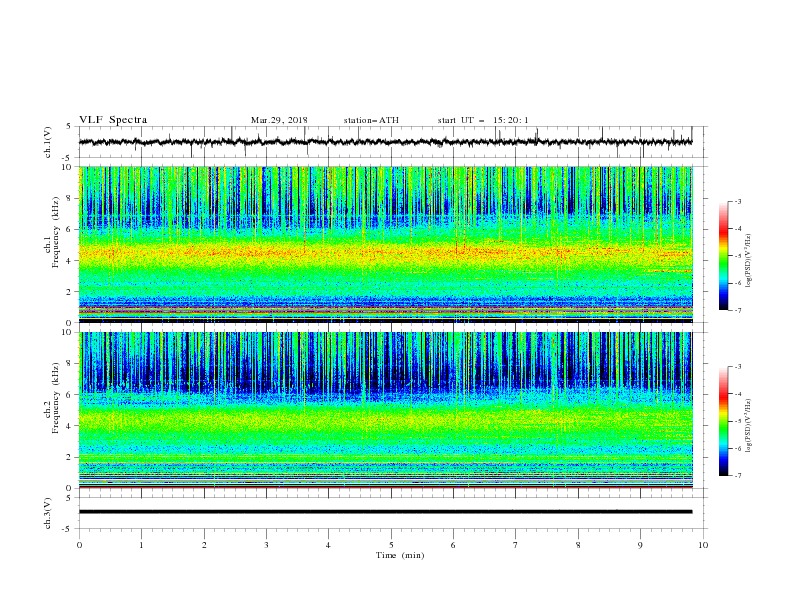Click the ch.1 colorbar 'log(PSD)(V²/Hz)' label
This screenshot has height=612, width=792.
tap(749, 261)
